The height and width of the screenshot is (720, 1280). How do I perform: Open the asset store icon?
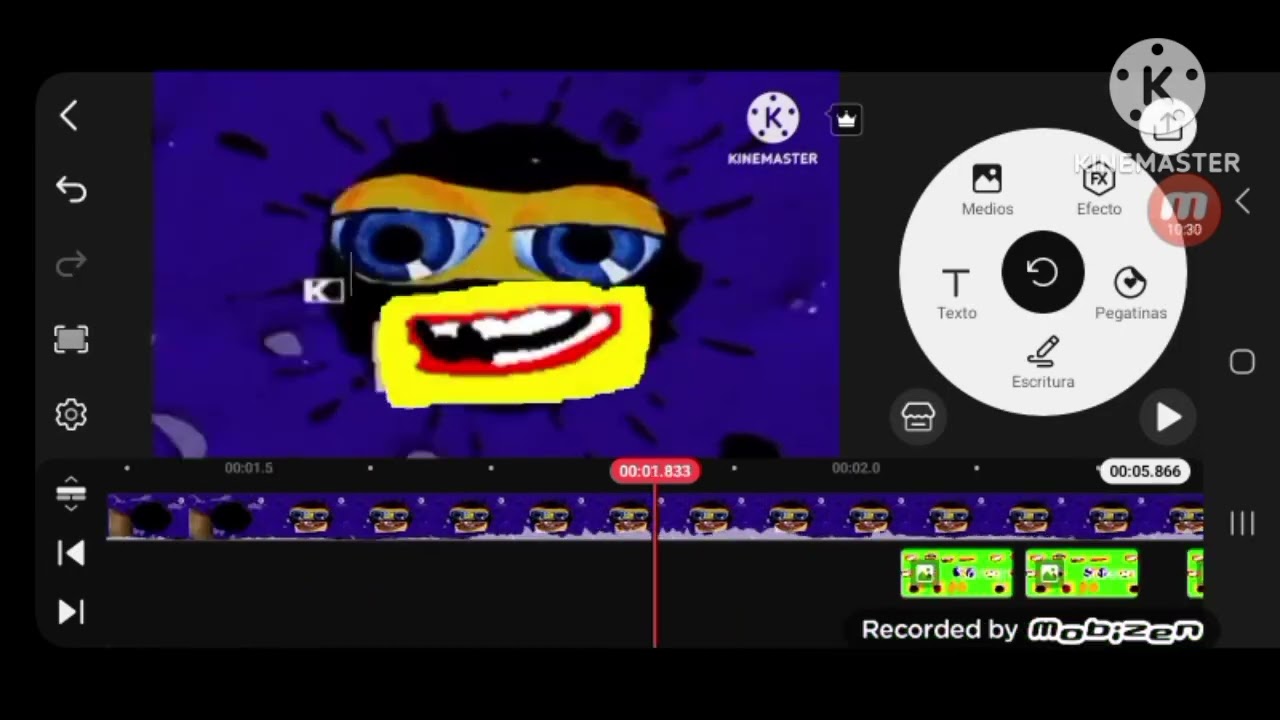pos(918,417)
